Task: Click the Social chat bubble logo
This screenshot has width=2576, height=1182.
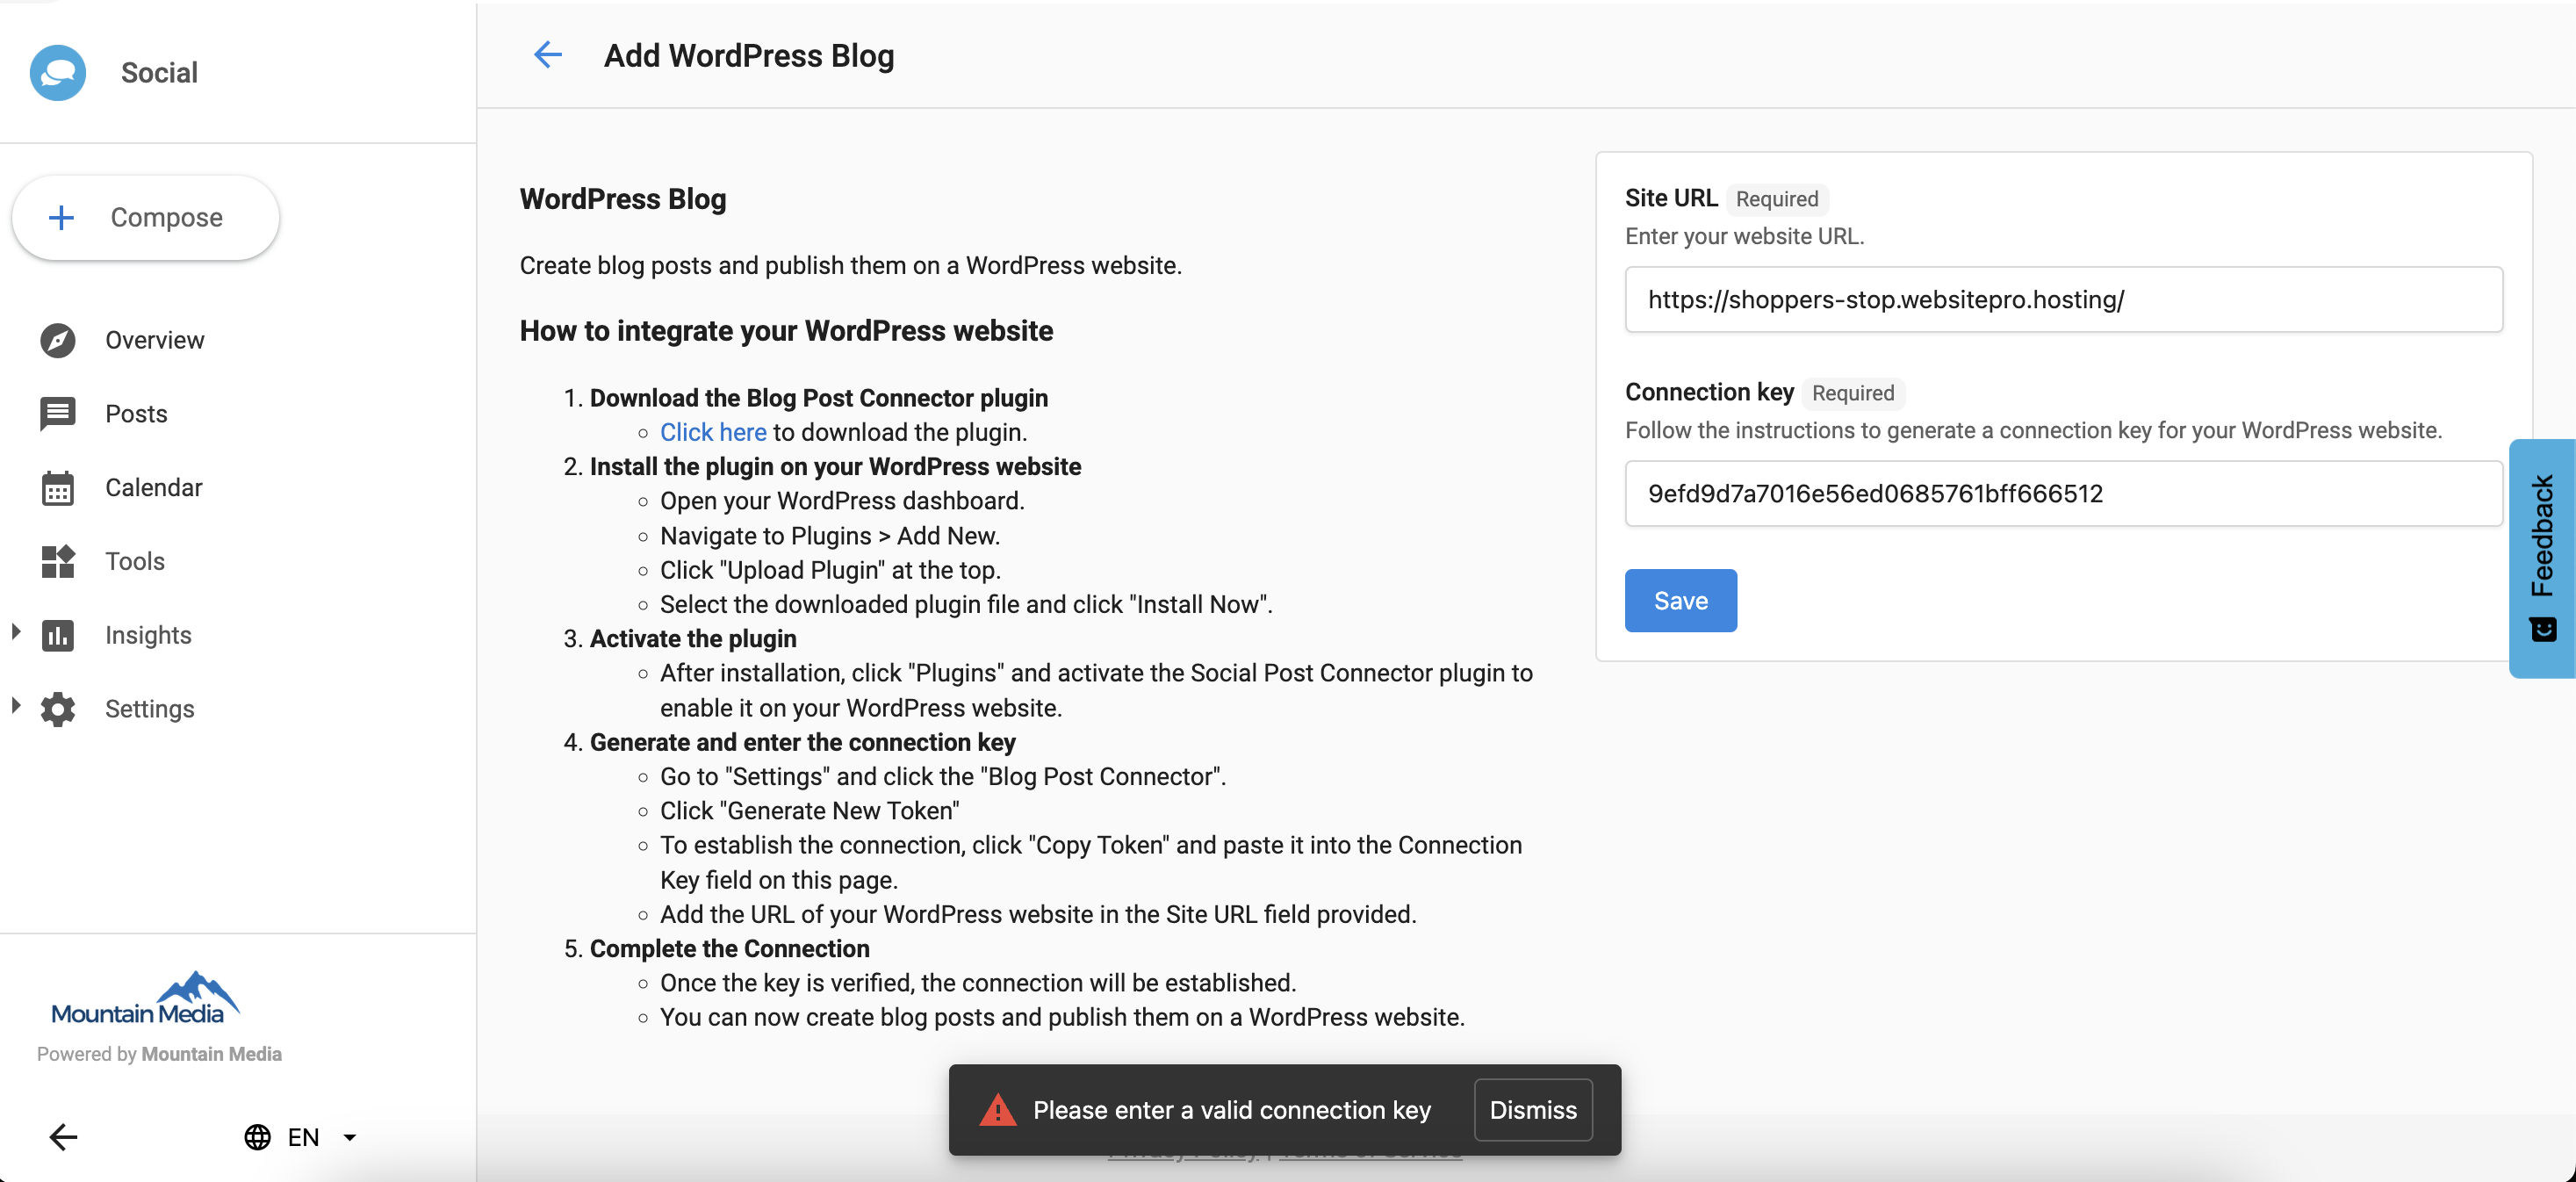Action: point(58,73)
